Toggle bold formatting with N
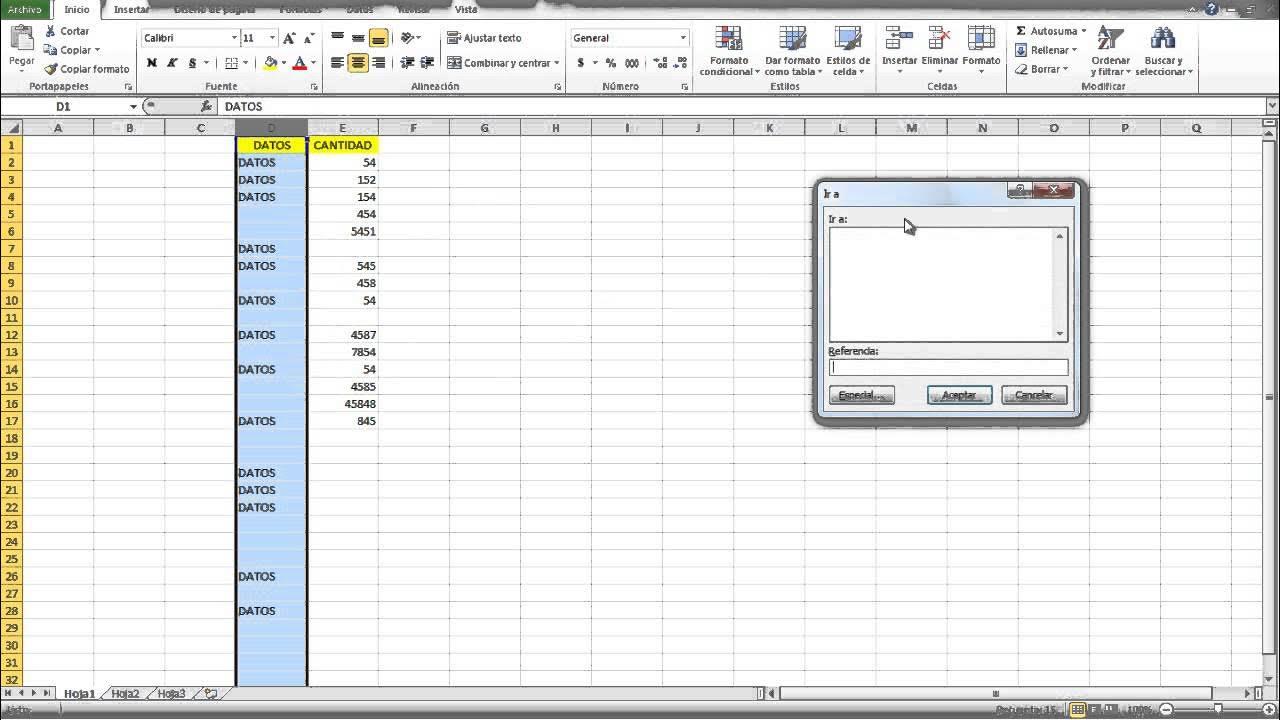This screenshot has width=1280, height=720. coord(151,62)
